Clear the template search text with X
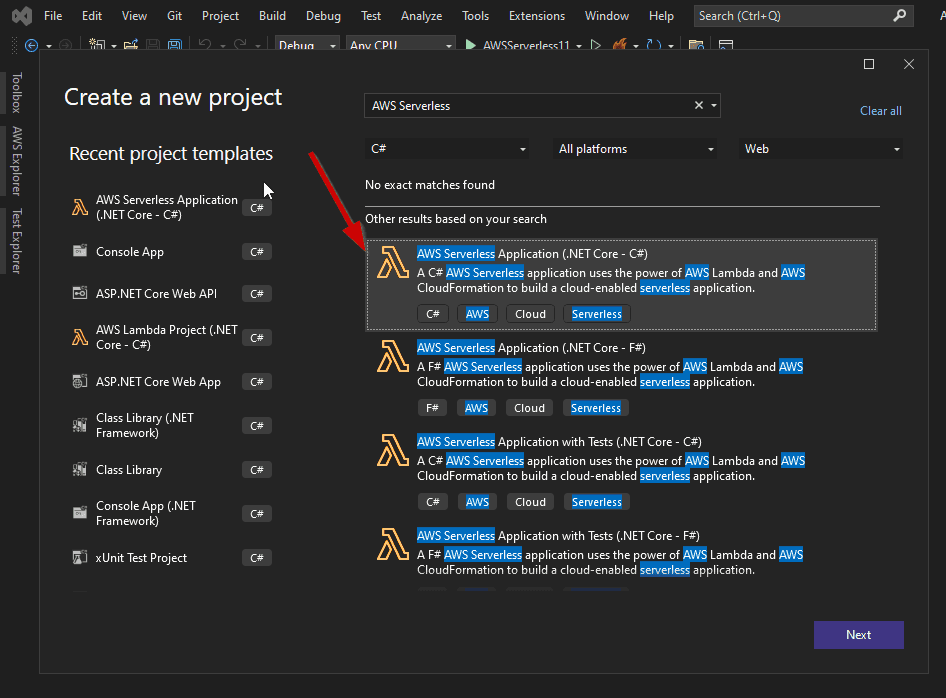The width and height of the screenshot is (946, 698). point(699,106)
